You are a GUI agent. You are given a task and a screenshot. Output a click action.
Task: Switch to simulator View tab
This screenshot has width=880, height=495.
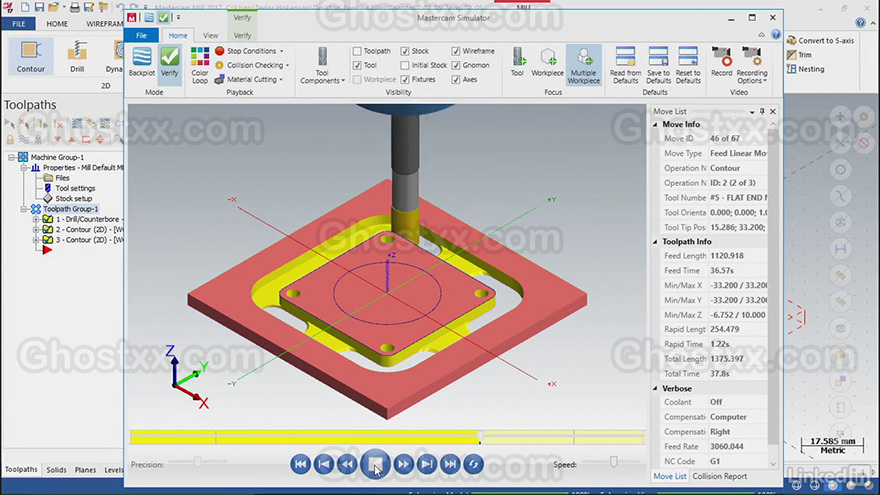(x=210, y=35)
